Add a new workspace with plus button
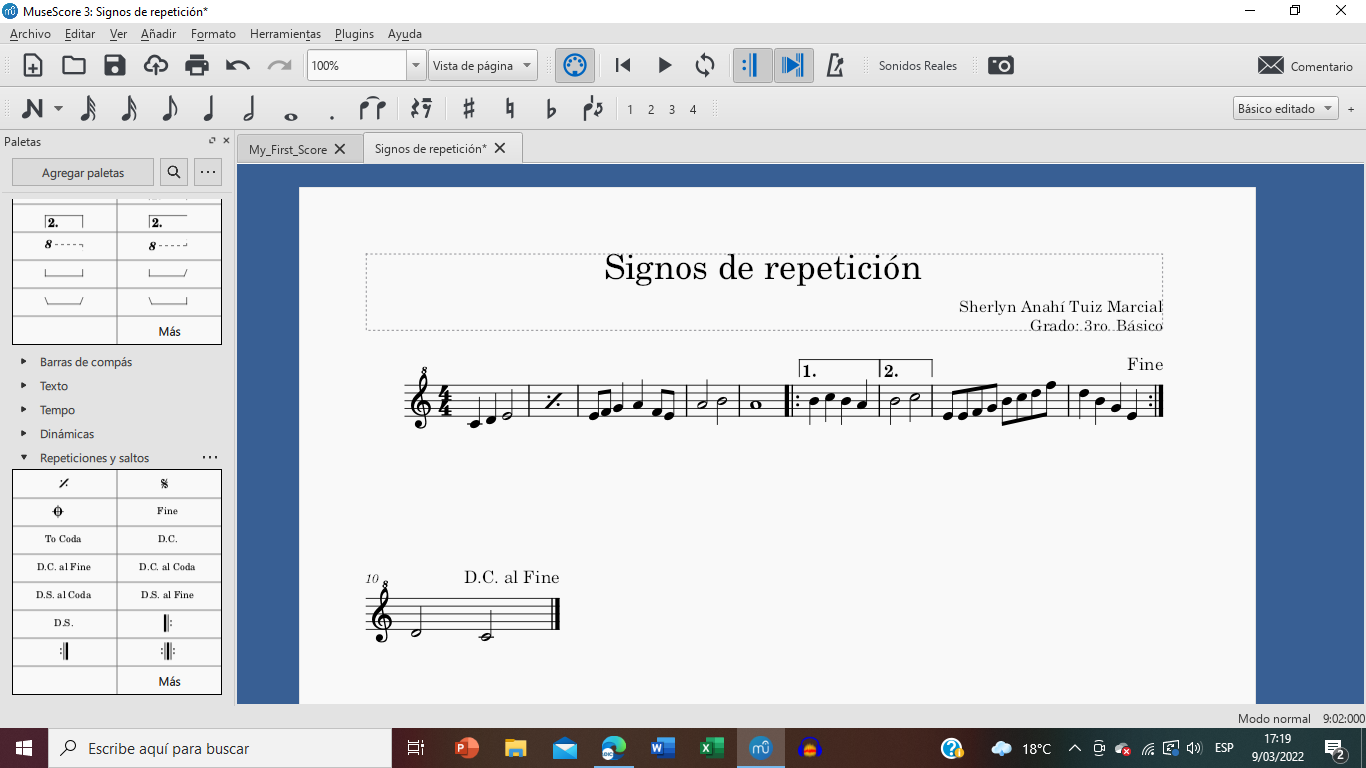1366x768 pixels. pyautogui.click(x=1351, y=109)
